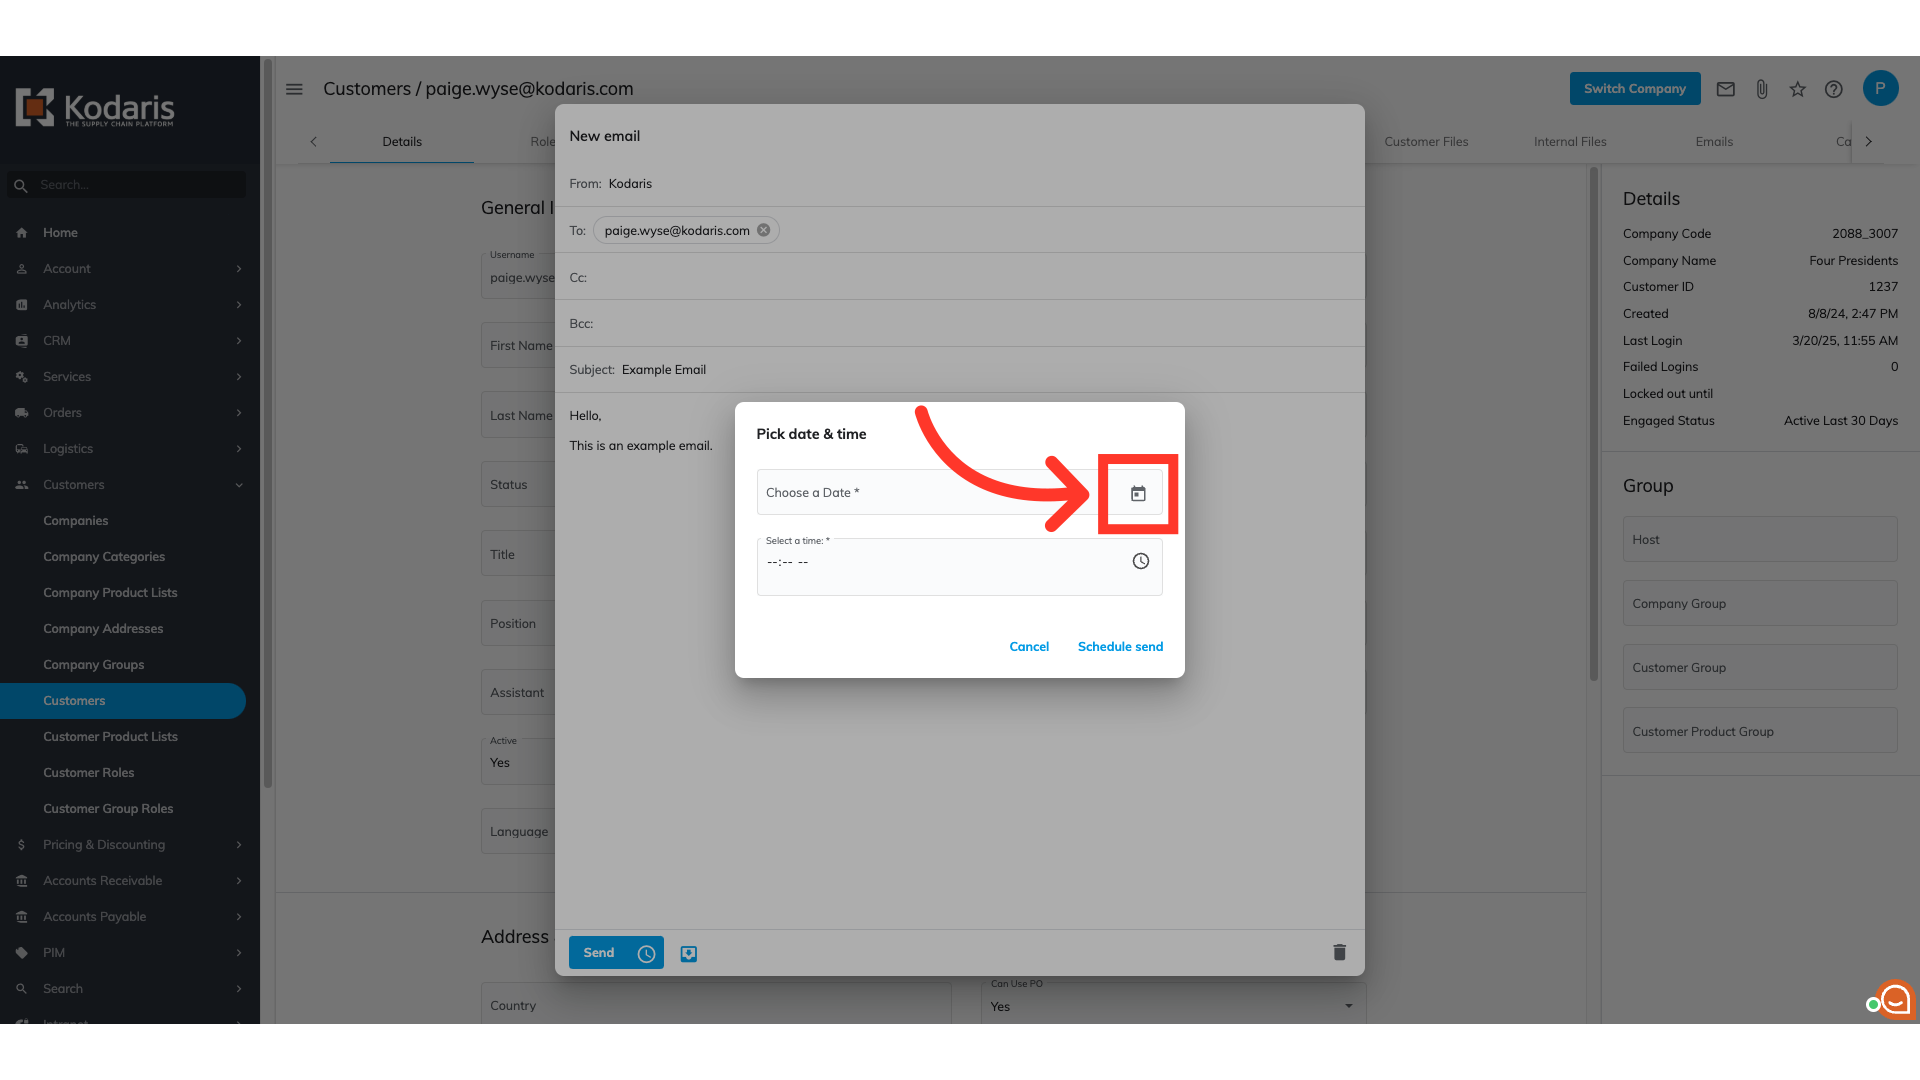The width and height of the screenshot is (1920, 1080).
Task: Click the save template icon next to Send
Action: pos(689,954)
